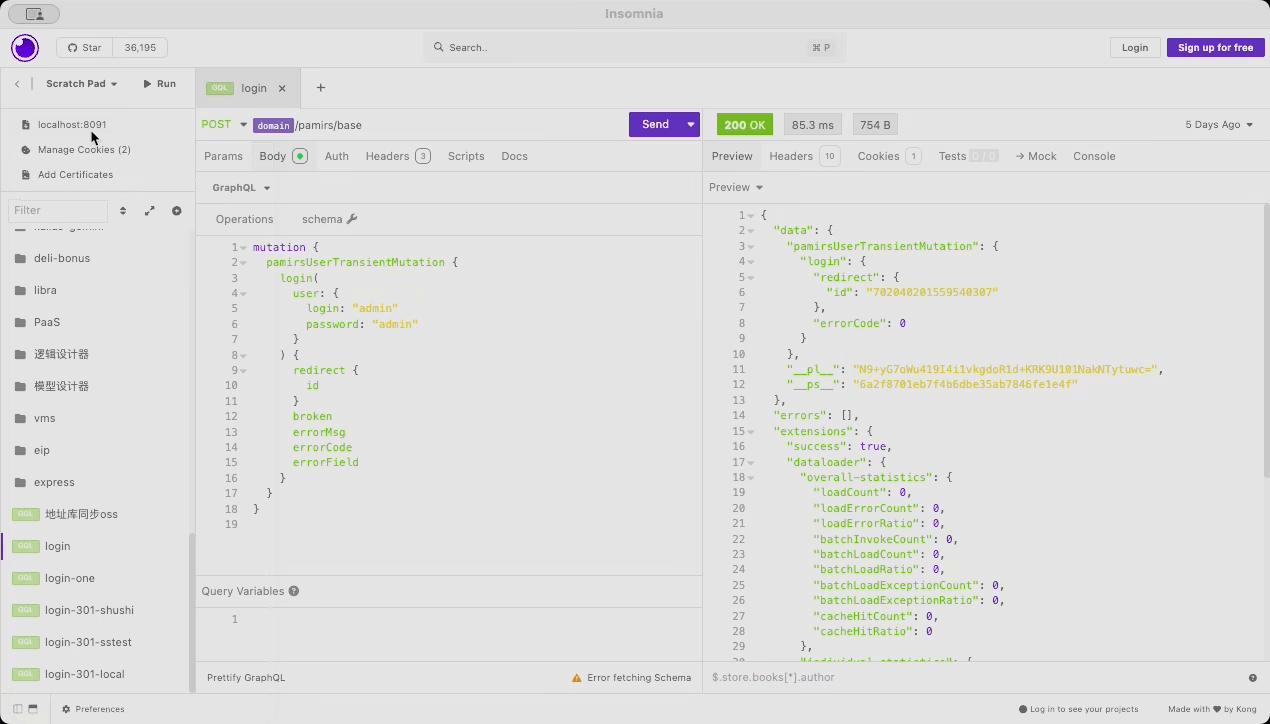
Task: Click the Insomnia logo icon
Action: pyautogui.click(x=25, y=47)
